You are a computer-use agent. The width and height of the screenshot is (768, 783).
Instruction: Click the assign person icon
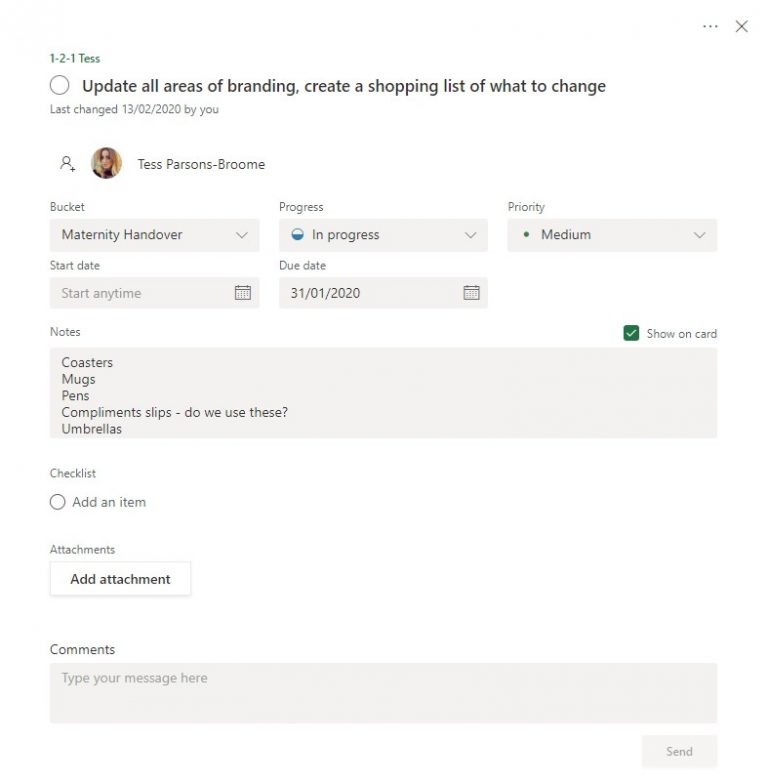[67, 163]
